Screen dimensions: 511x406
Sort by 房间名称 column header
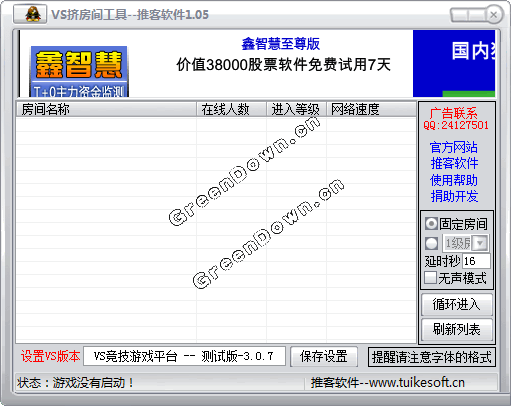[x=106, y=109]
